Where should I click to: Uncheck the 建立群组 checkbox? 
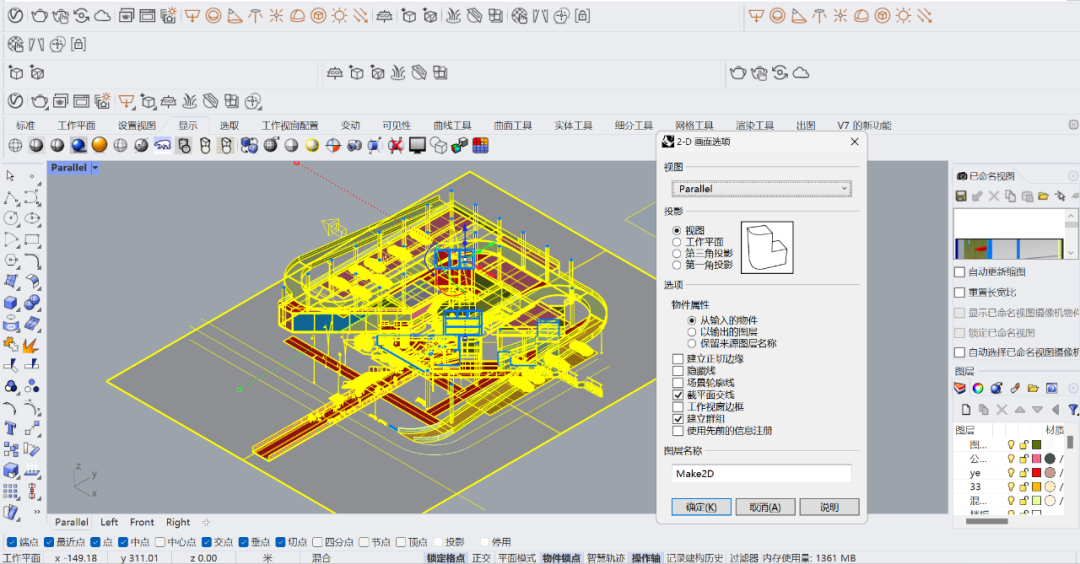(x=678, y=419)
